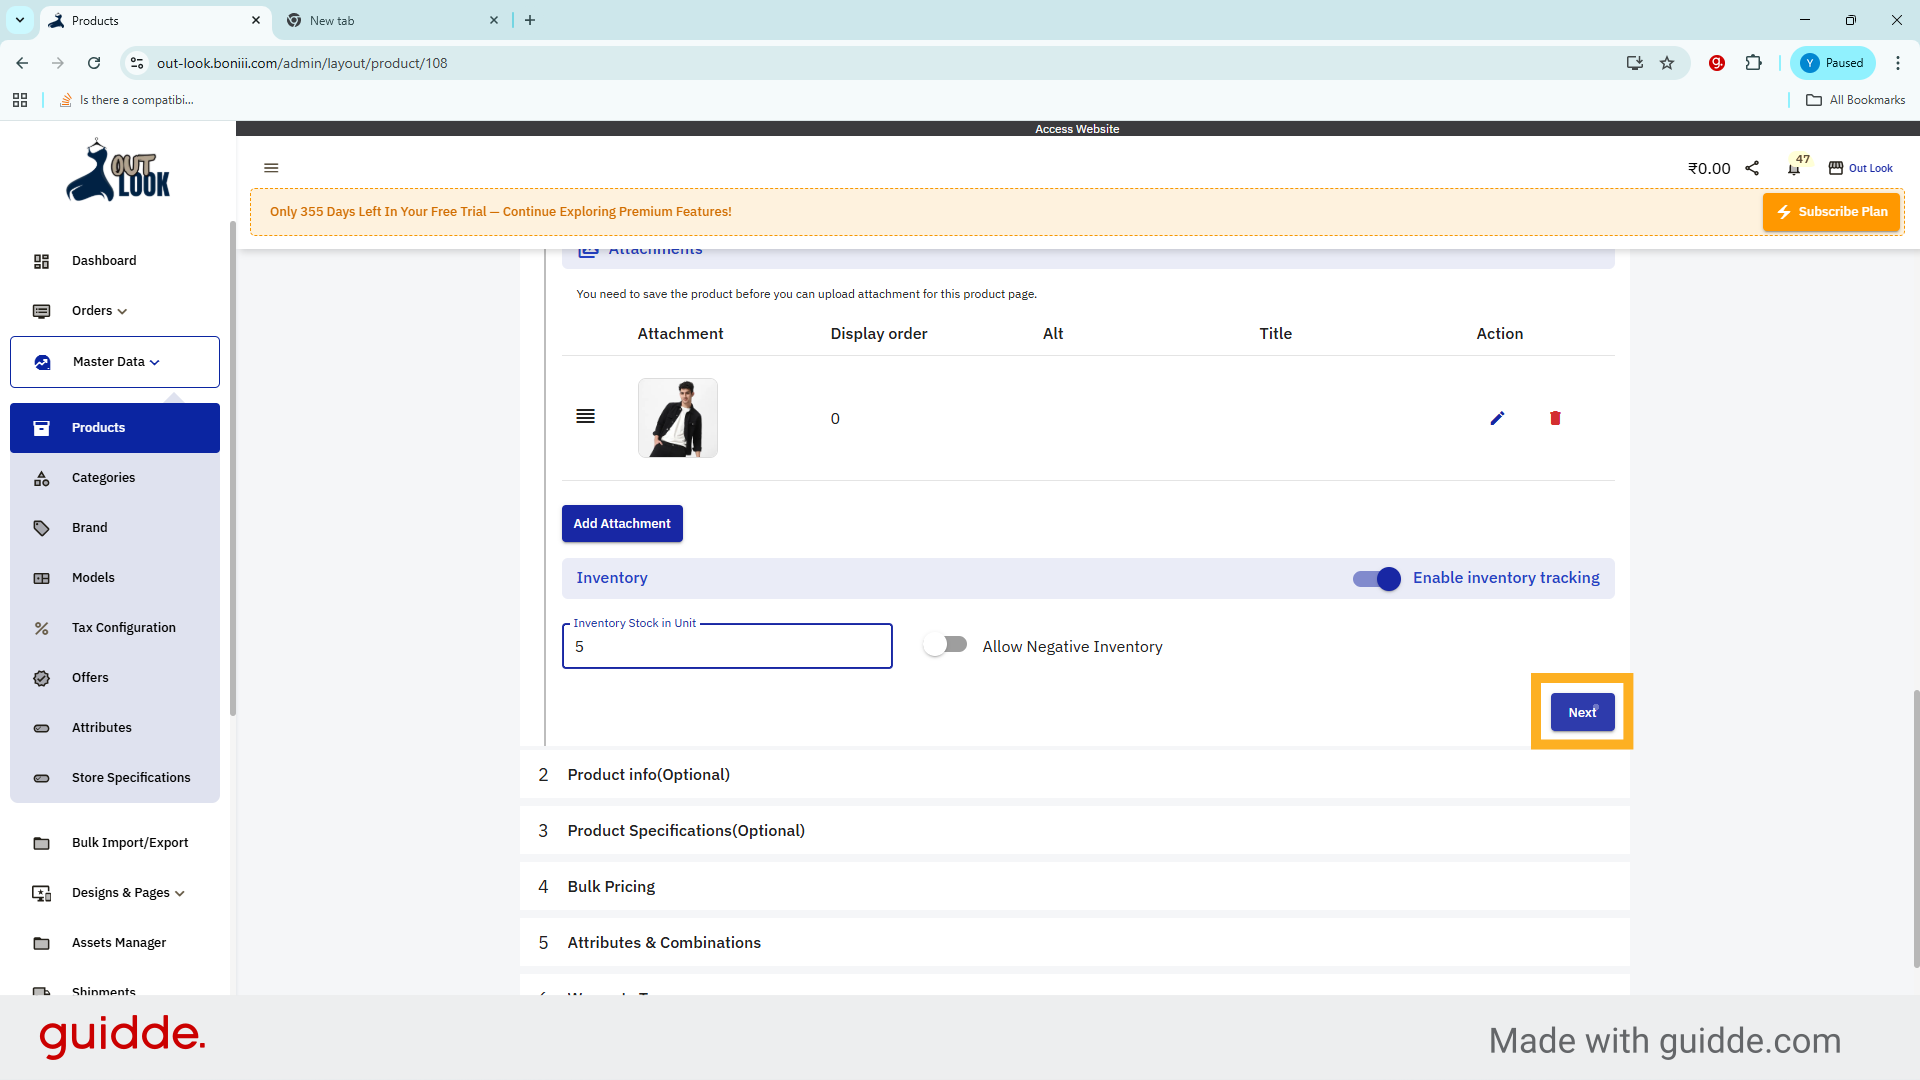Expand Product info(Optional) step
The image size is (1920, 1080).
tap(649, 775)
